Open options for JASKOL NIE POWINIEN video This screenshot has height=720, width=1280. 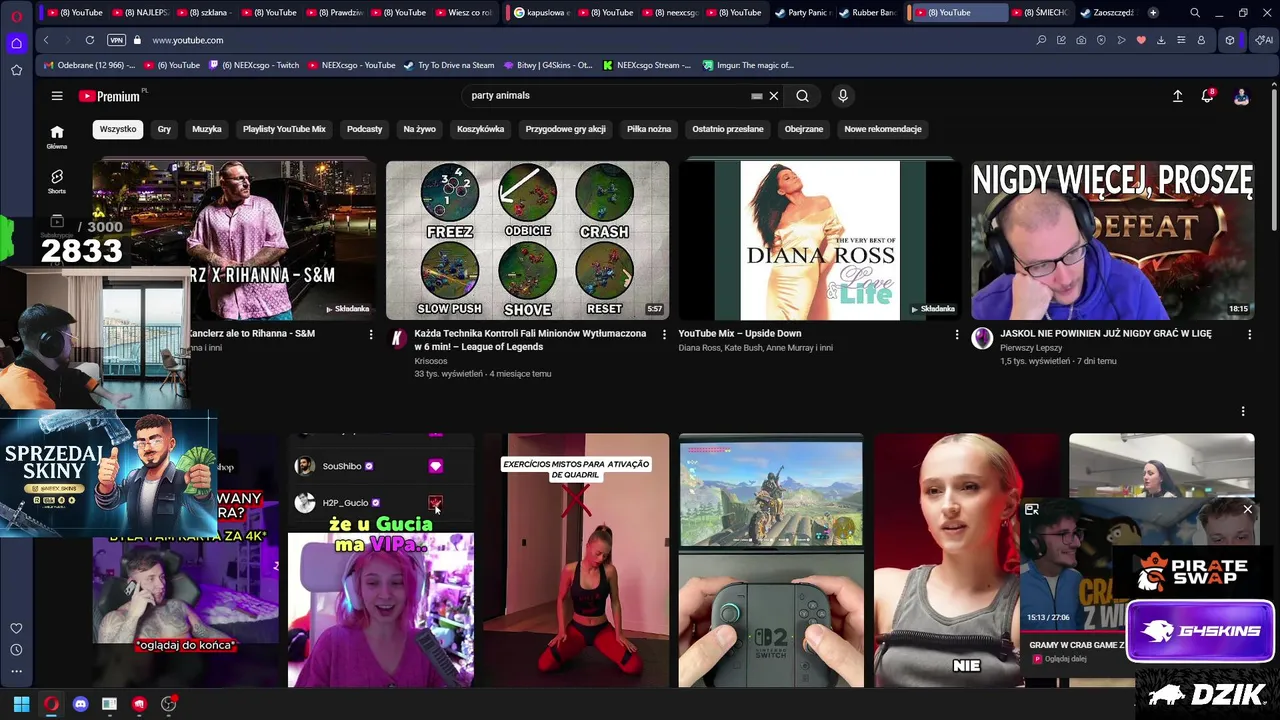pyautogui.click(x=1249, y=334)
